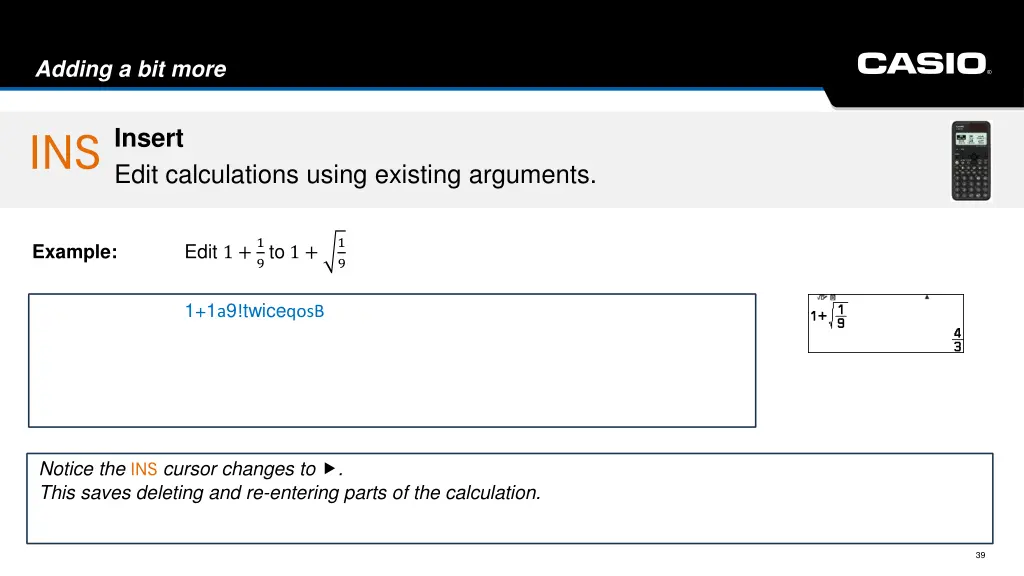Viewport: 1024px width, 576px height.
Task: Click the up-arrow indicator on calculator display
Action: coord(927,297)
